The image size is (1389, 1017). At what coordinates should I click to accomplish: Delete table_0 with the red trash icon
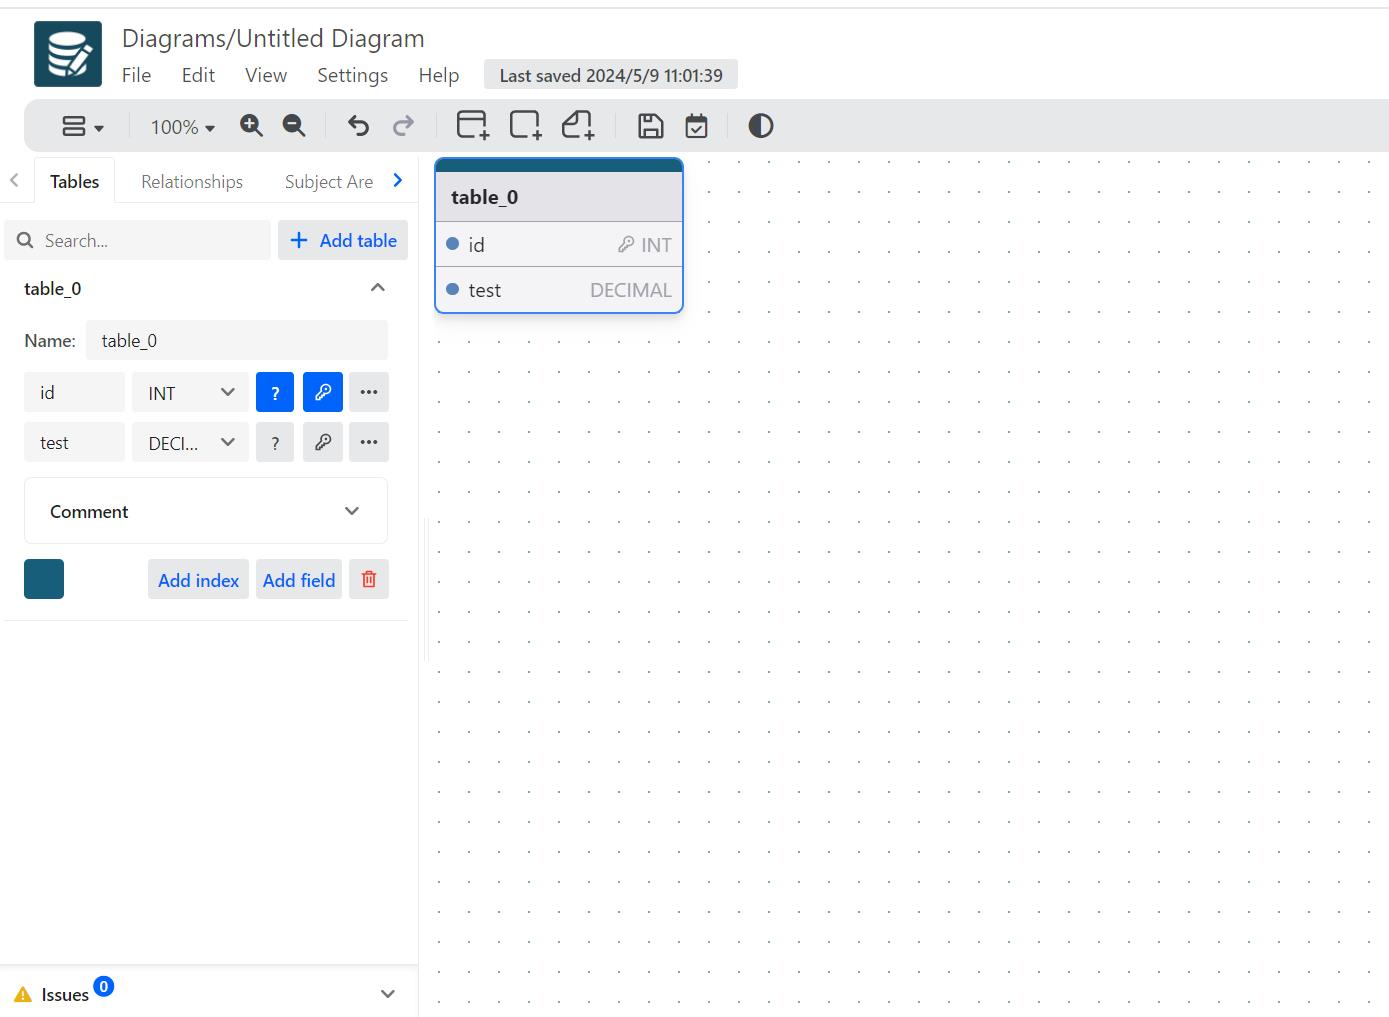tap(369, 579)
